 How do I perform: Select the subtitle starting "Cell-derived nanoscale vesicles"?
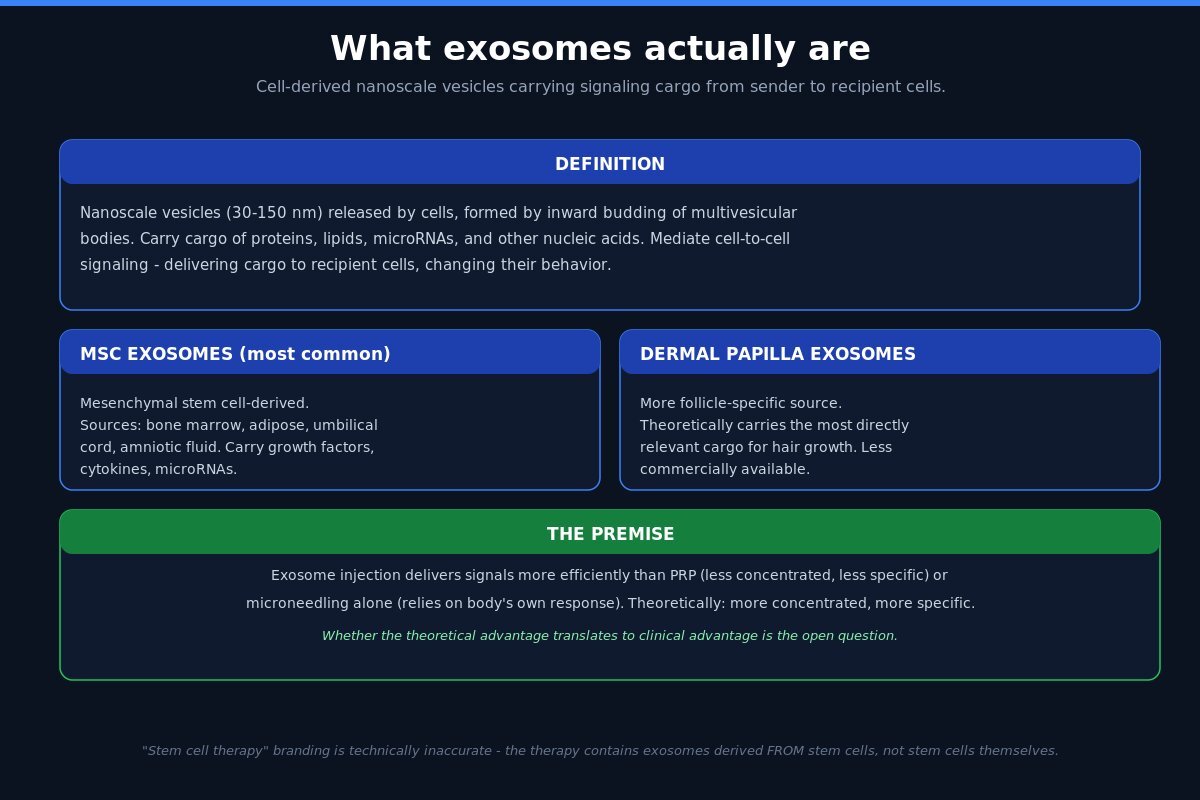600,87
